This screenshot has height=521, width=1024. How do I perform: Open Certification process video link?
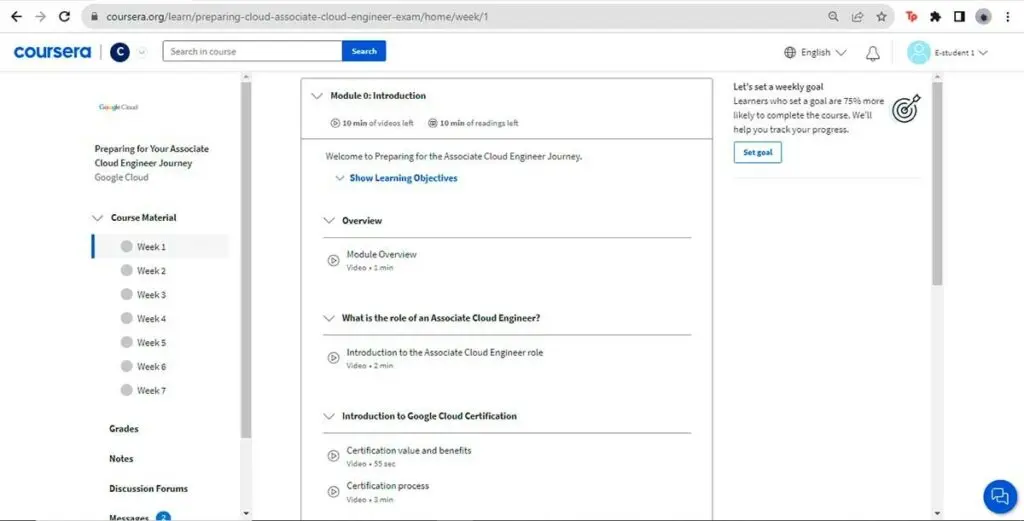[x=388, y=486]
